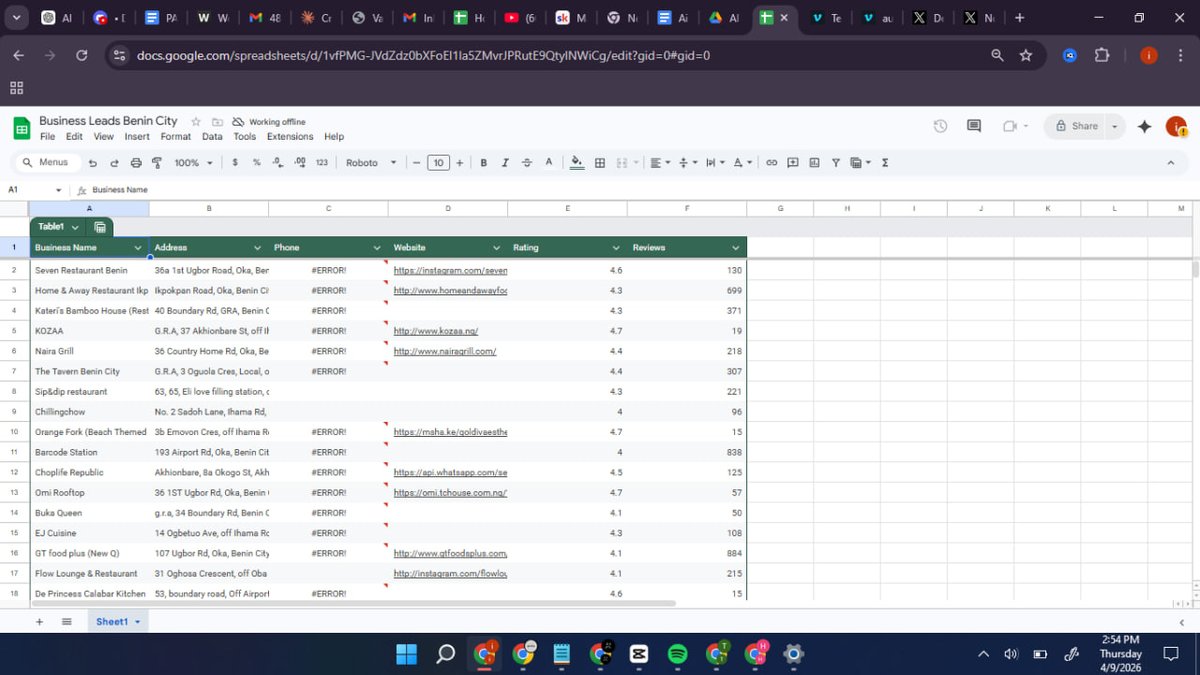Image resolution: width=1200 pixels, height=675 pixels.
Task: Star the Business Leads Benin City document
Action: [196, 121]
